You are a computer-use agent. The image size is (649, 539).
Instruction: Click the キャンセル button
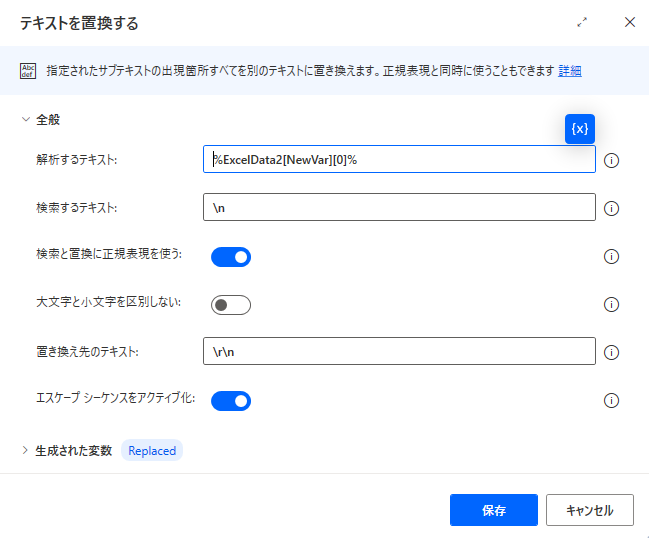click(x=590, y=510)
